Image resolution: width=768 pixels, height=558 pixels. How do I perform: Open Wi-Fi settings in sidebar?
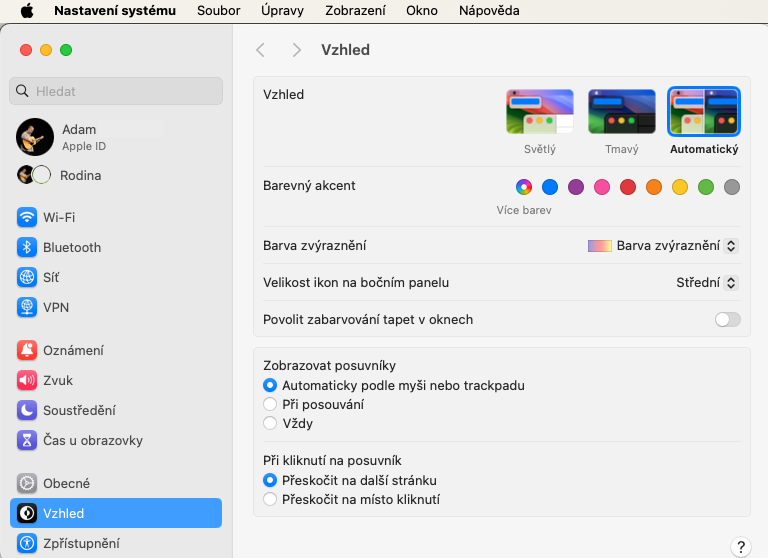pyautogui.click(x=58, y=217)
